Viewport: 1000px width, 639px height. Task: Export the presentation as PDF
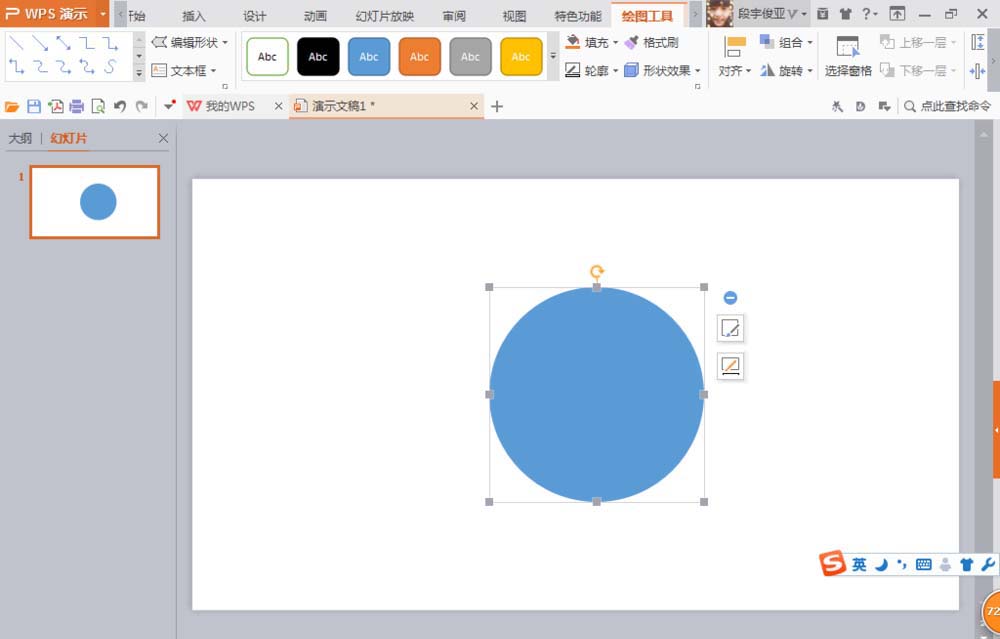[57, 105]
